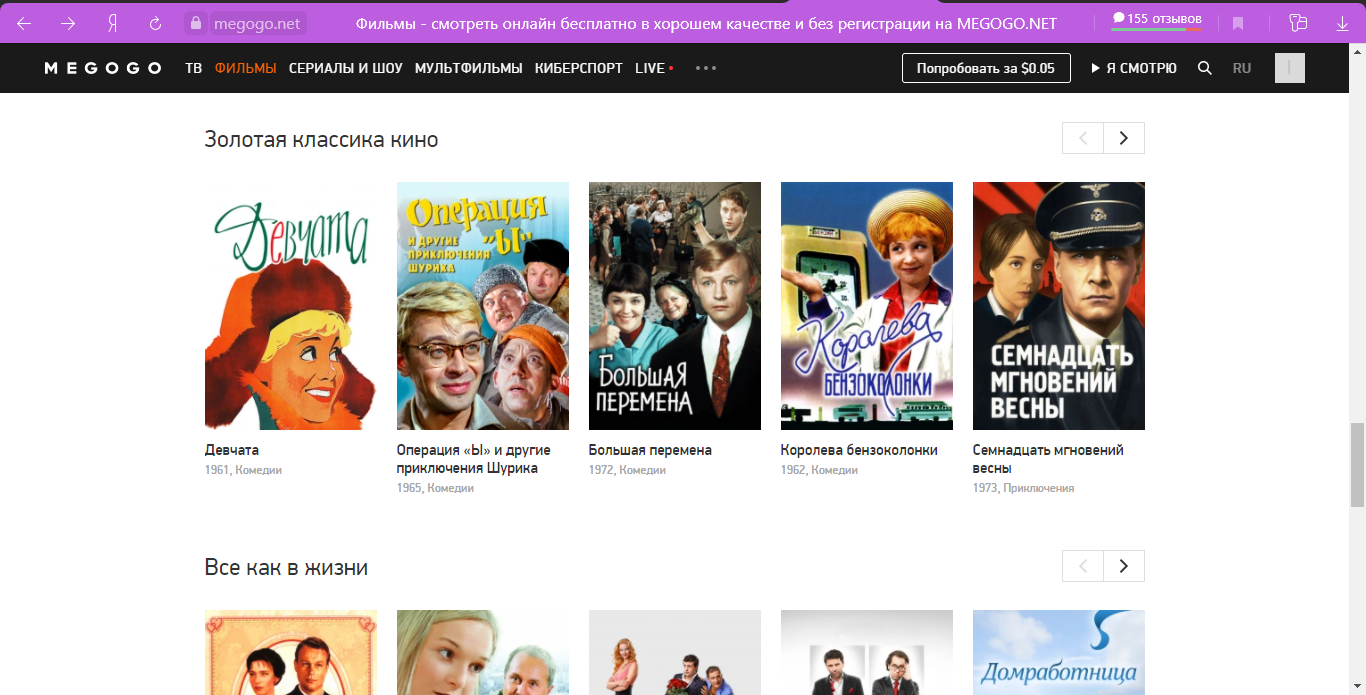Click the Королева бензоколонки title link
Image resolution: width=1366 pixels, height=695 pixels.
pos(859,450)
